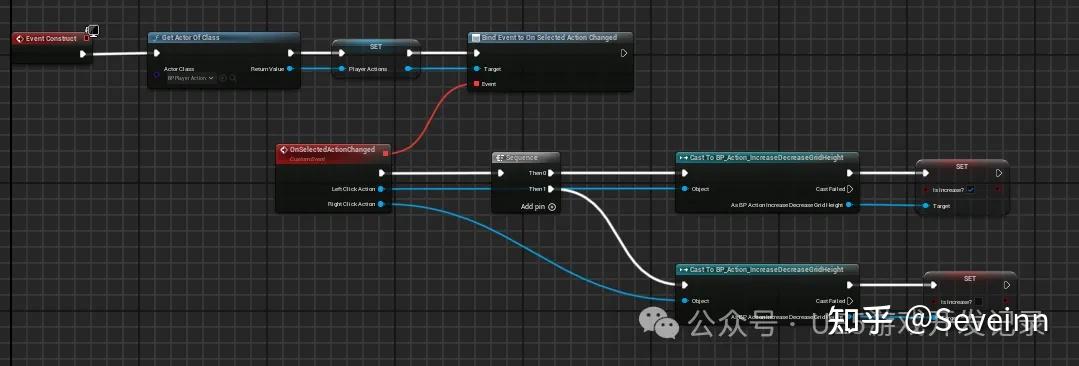The width and height of the screenshot is (1079, 366).
Task: Click Event Construct exec output pin
Action: coord(83,54)
